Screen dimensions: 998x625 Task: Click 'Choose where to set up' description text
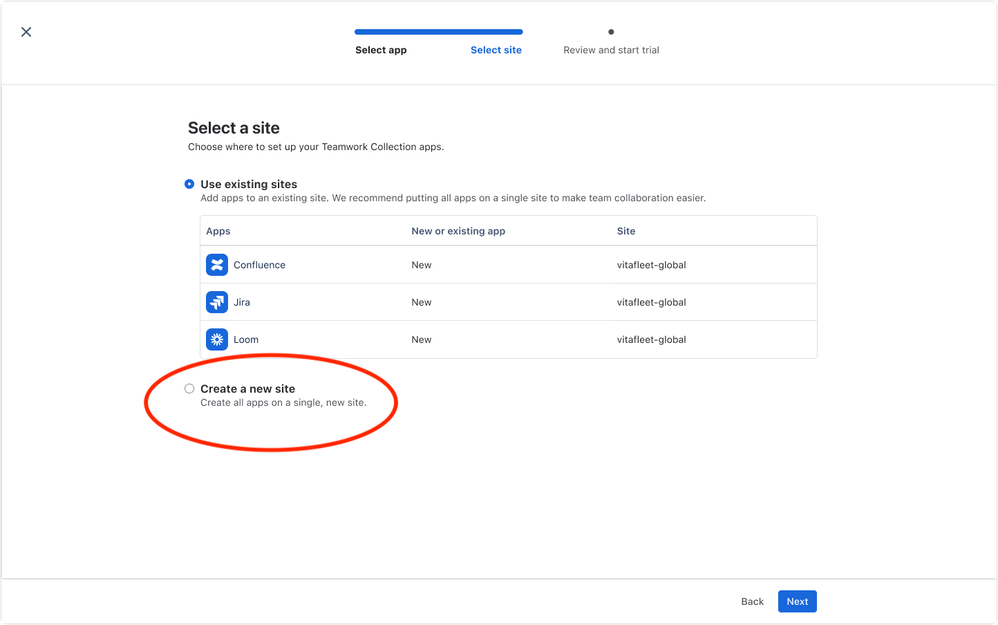(316, 146)
